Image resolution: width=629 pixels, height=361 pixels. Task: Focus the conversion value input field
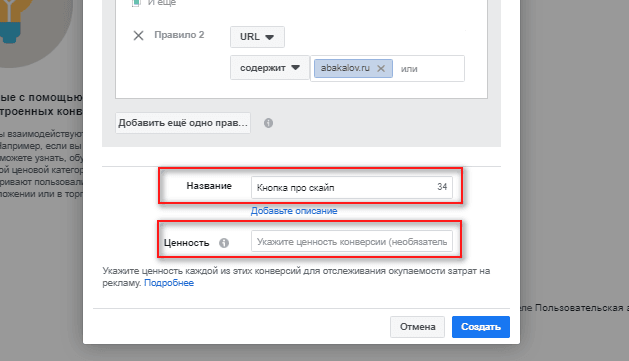352,241
